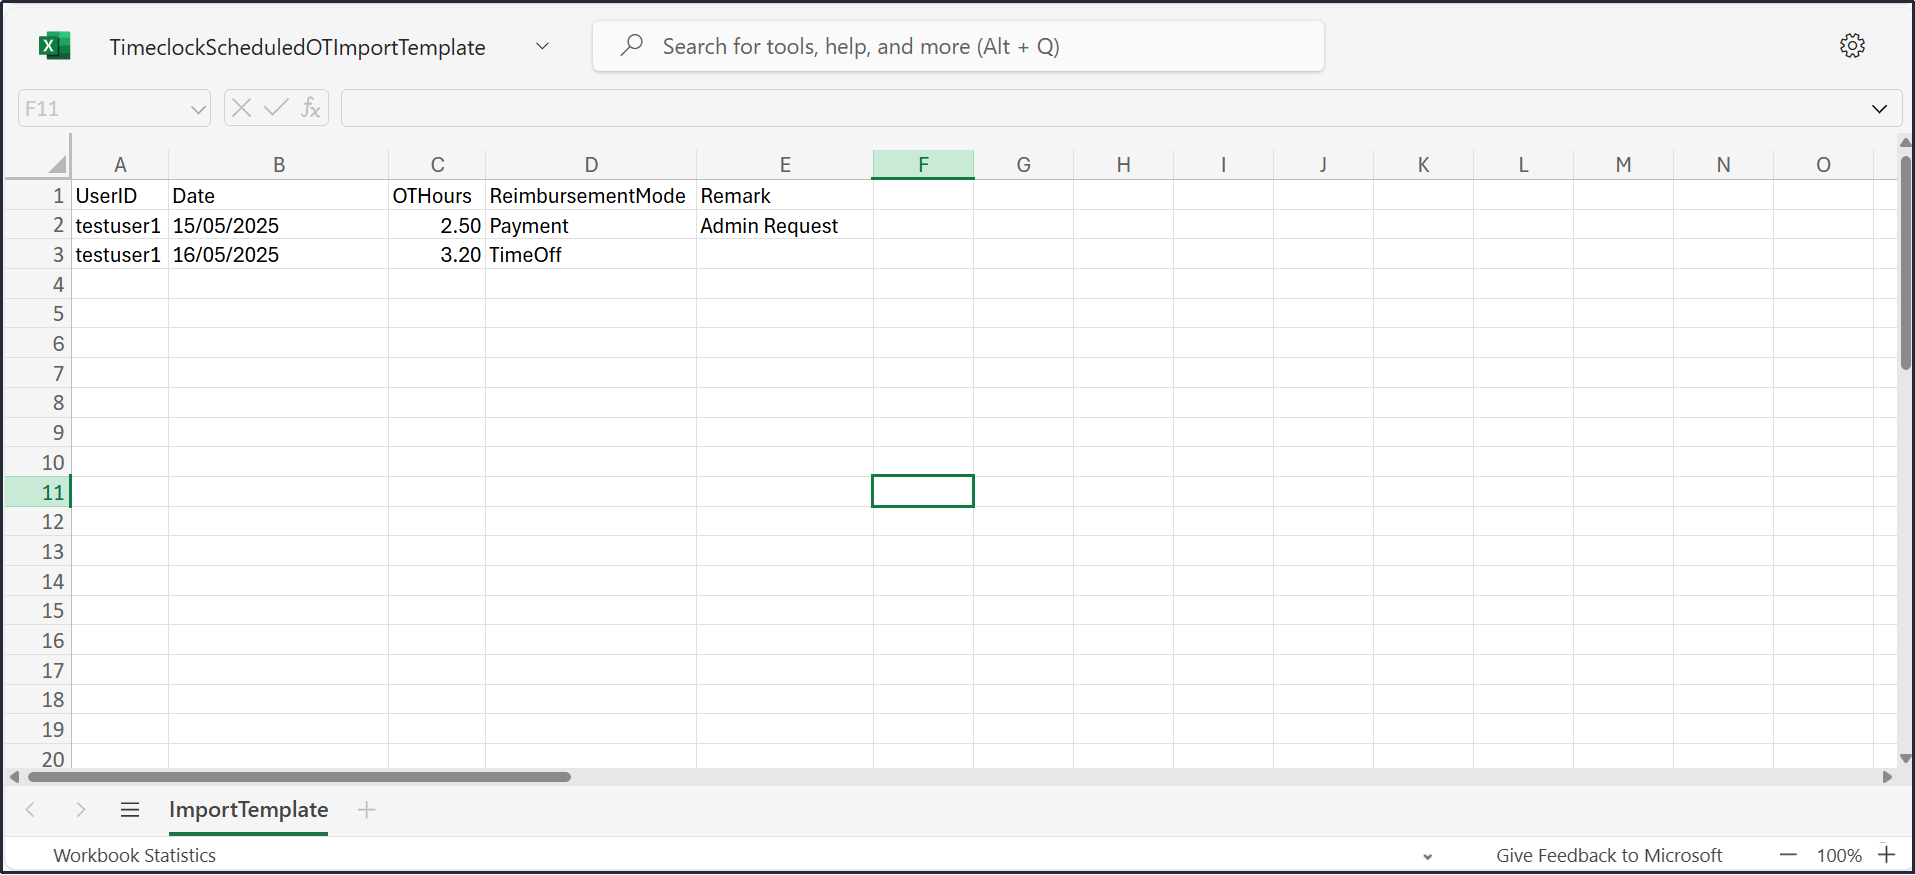Select column A header
1915x875 pixels.
[x=120, y=164]
